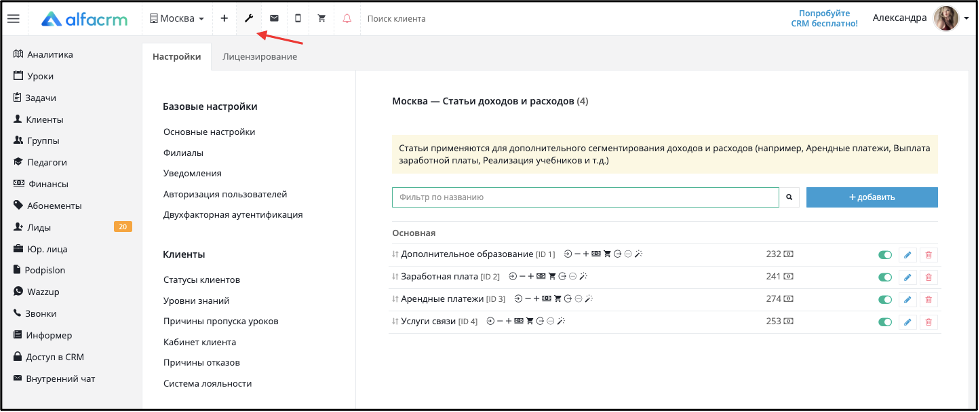Click the envelope mail icon in top bar
Viewport: 979px width, 412px height.
pyautogui.click(x=273, y=19)
